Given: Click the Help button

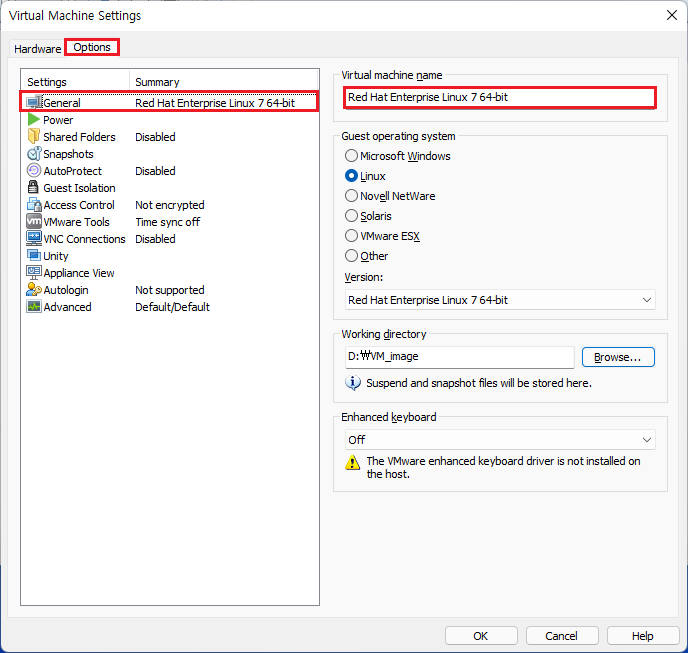Looking at the screenshot, I should click(x=643, y=636).
